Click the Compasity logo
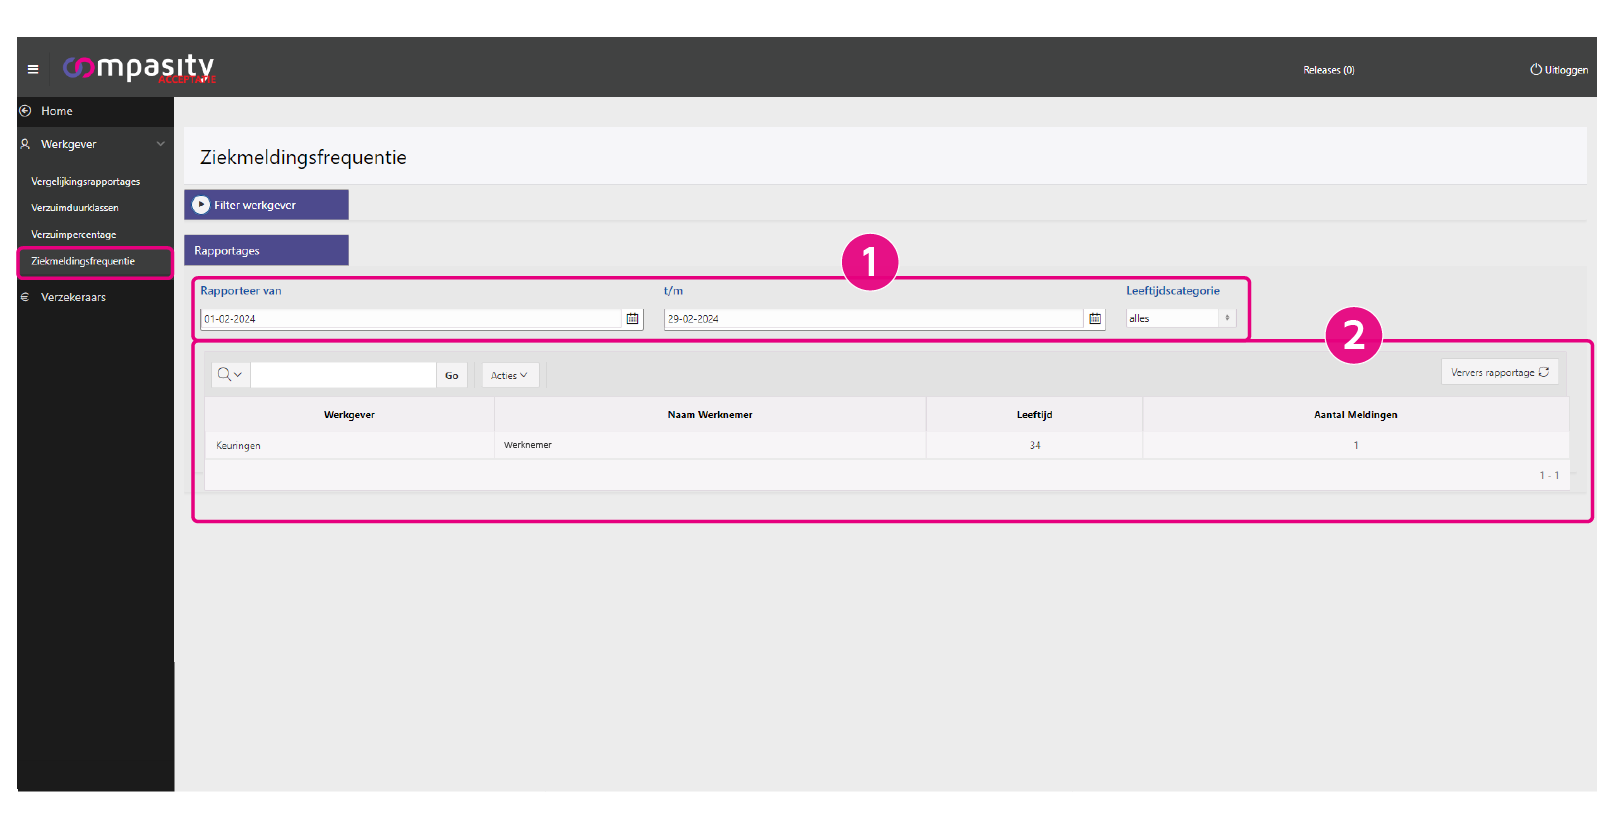1606x826 pixels. (139, 68)
